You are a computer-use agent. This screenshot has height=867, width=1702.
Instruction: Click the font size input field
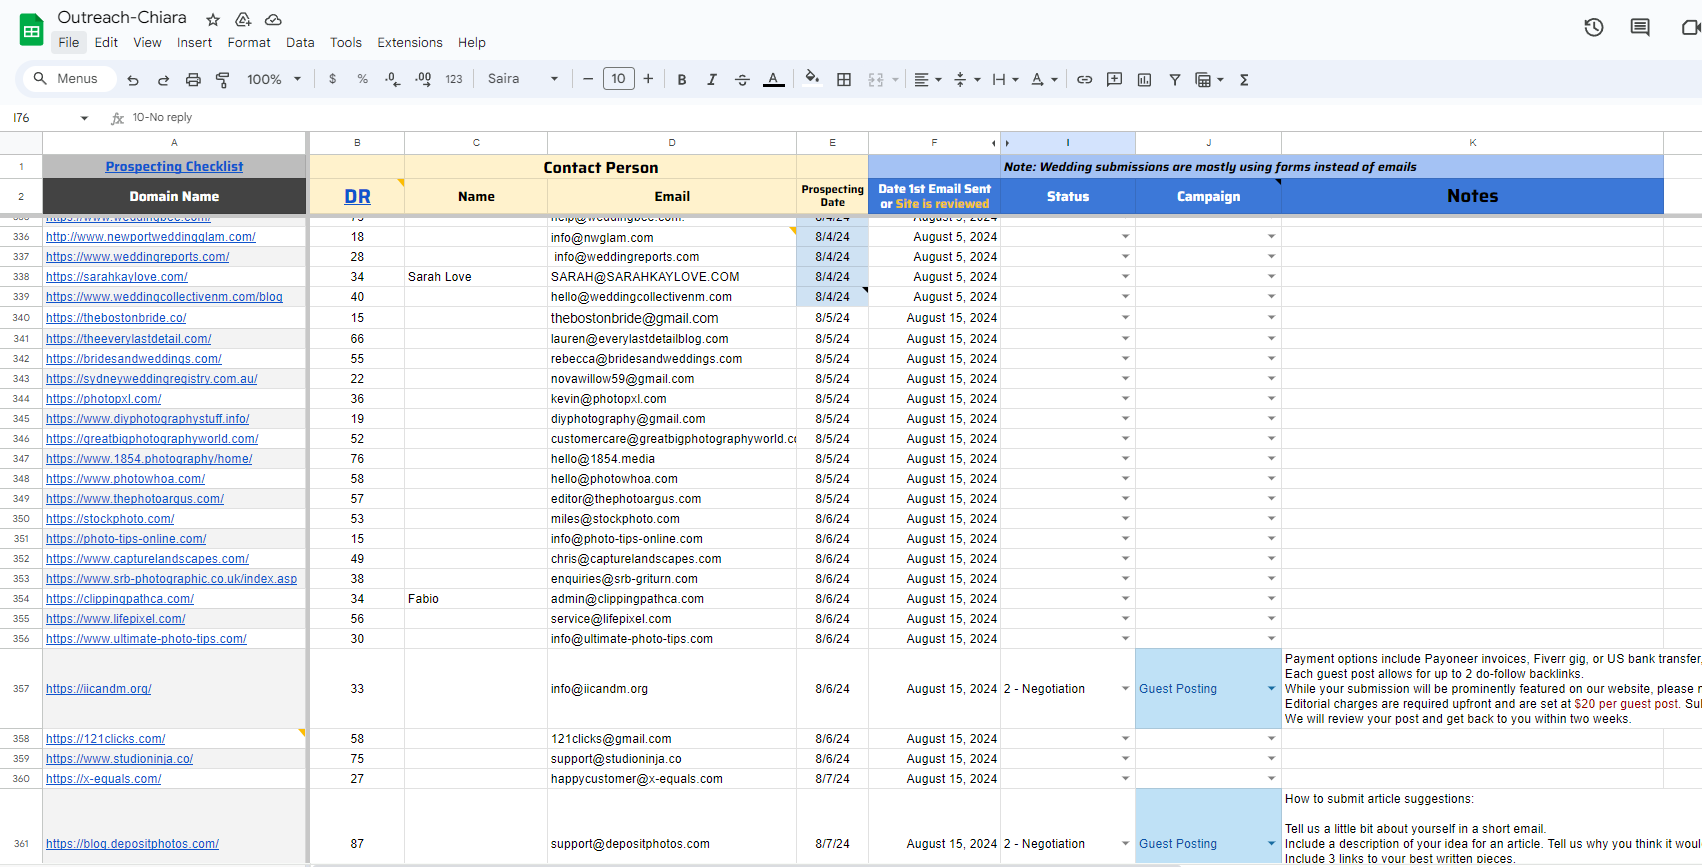click(618, 79)
